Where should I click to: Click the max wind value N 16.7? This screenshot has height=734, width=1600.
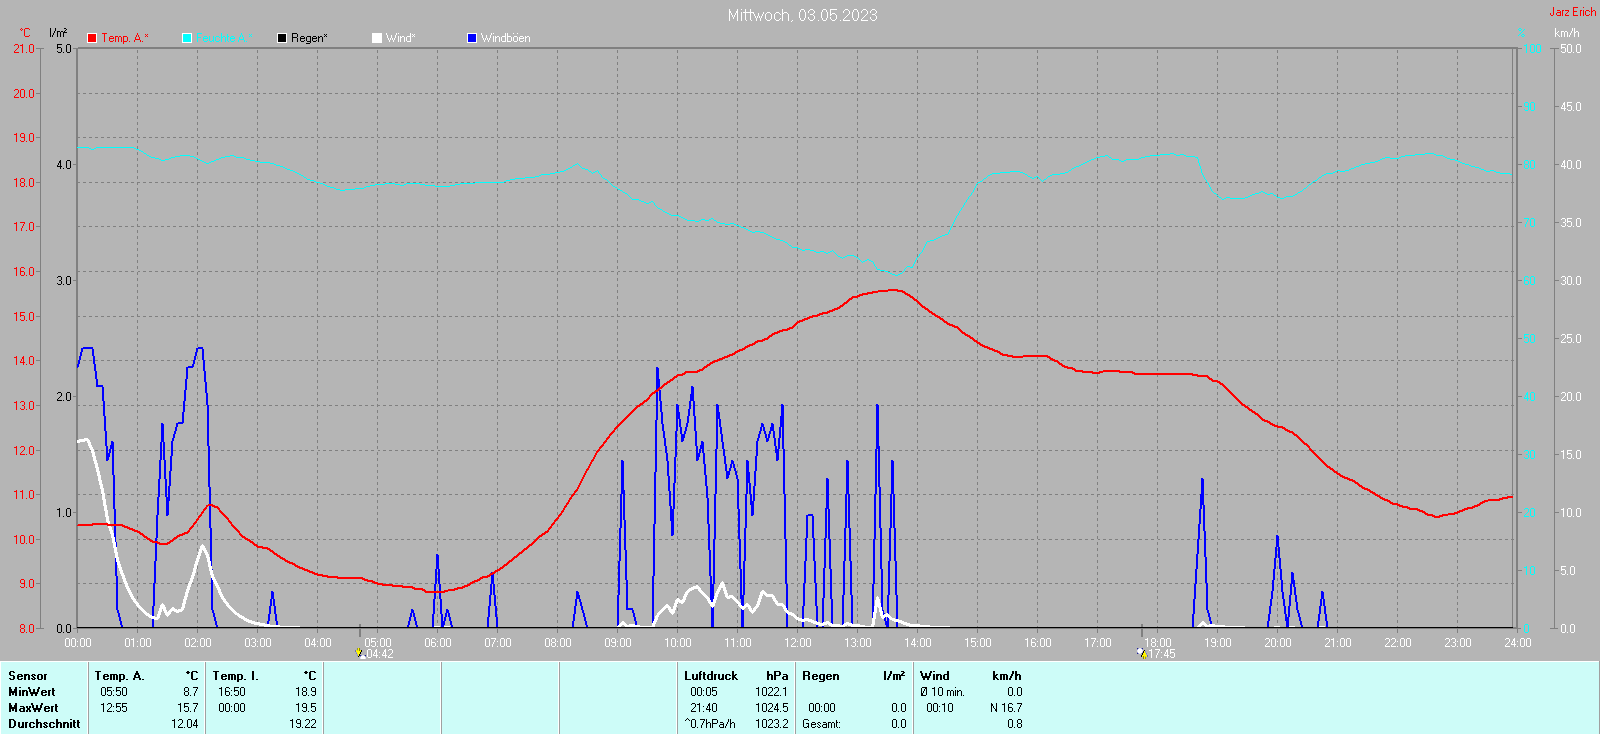1006,708
